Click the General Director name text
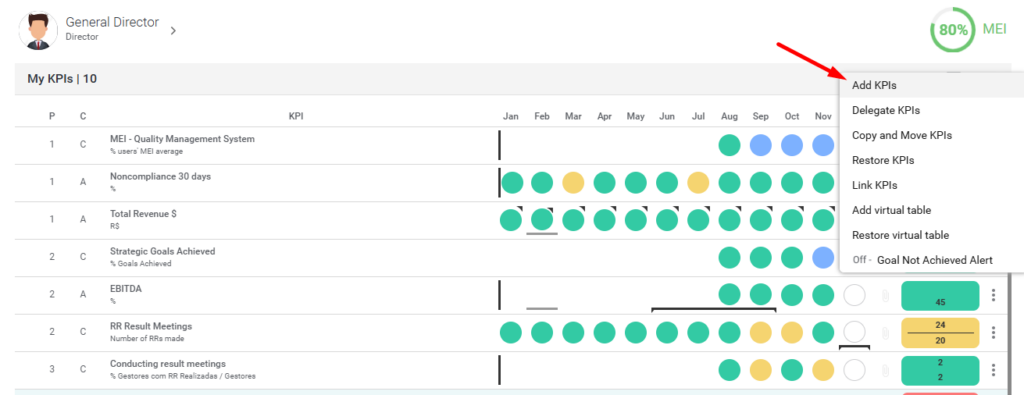The height and width of the screenshot is (395, 1024). pos(112,22)
